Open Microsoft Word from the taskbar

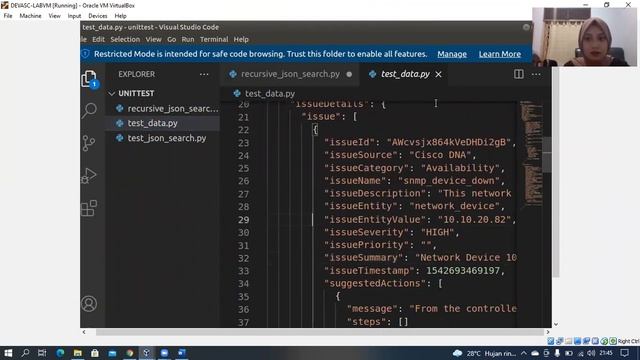click(182, 353)
